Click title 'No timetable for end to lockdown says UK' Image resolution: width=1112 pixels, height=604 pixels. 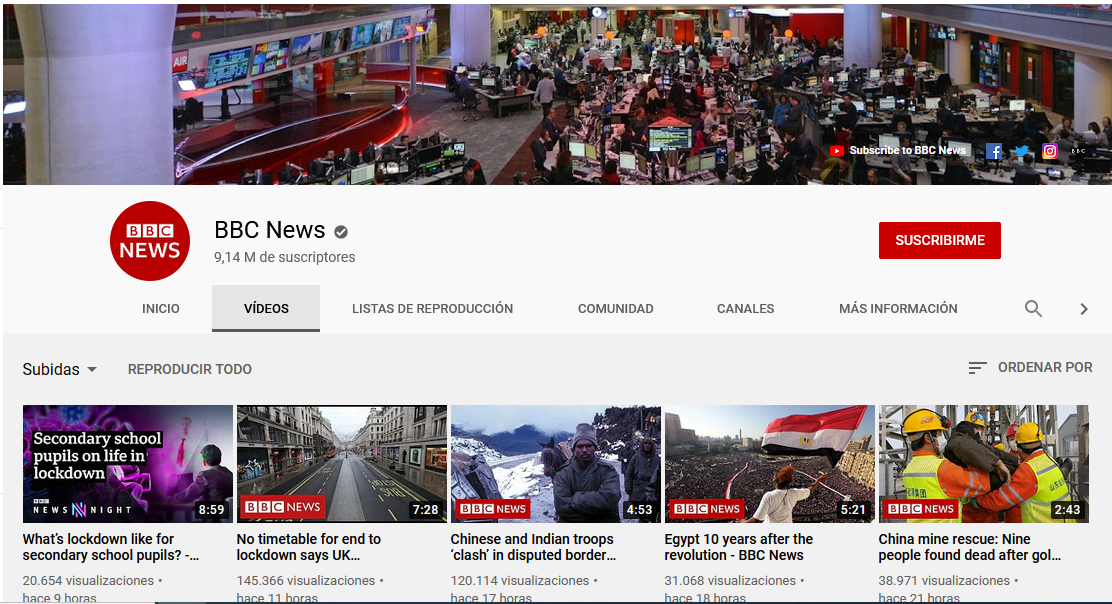308,547
